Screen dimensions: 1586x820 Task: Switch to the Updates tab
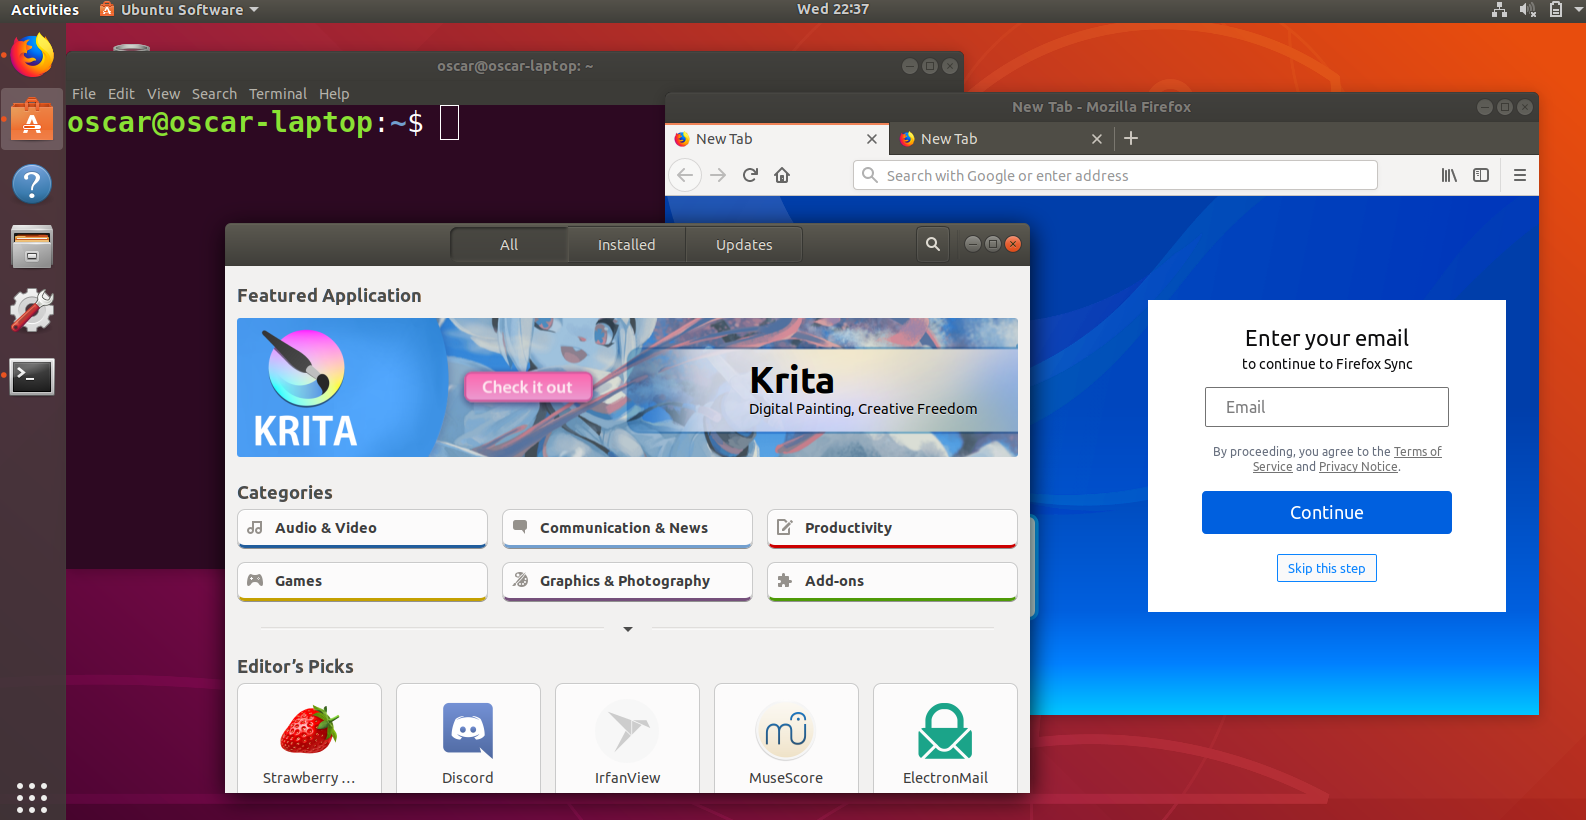click(x=744, y=244)
